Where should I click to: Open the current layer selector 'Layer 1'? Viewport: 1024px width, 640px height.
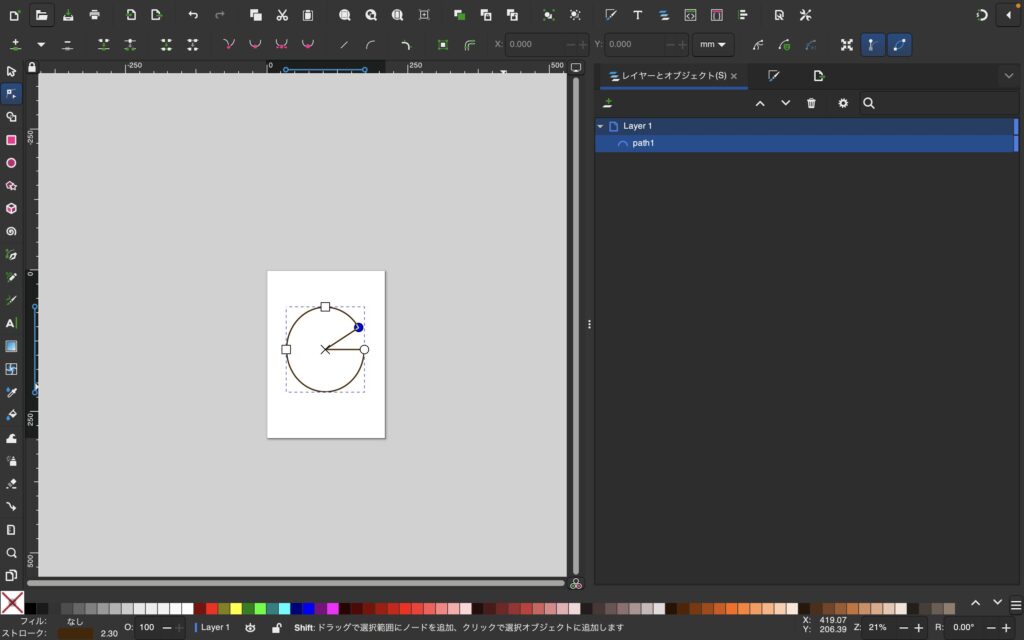coord(215,628)
